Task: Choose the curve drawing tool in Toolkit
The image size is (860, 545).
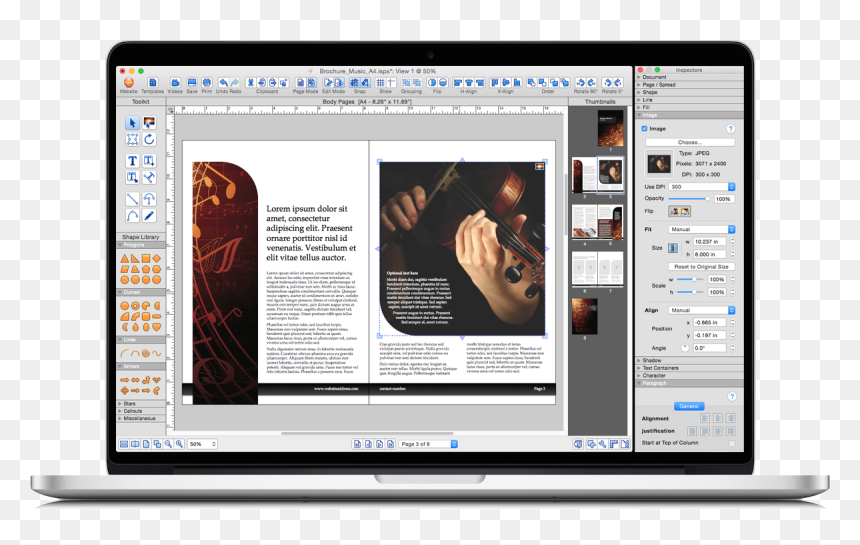Action: (132, 216)
